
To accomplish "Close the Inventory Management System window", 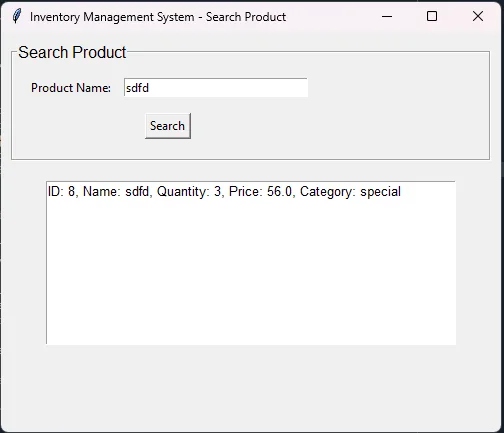I will (x=478, y=16).
